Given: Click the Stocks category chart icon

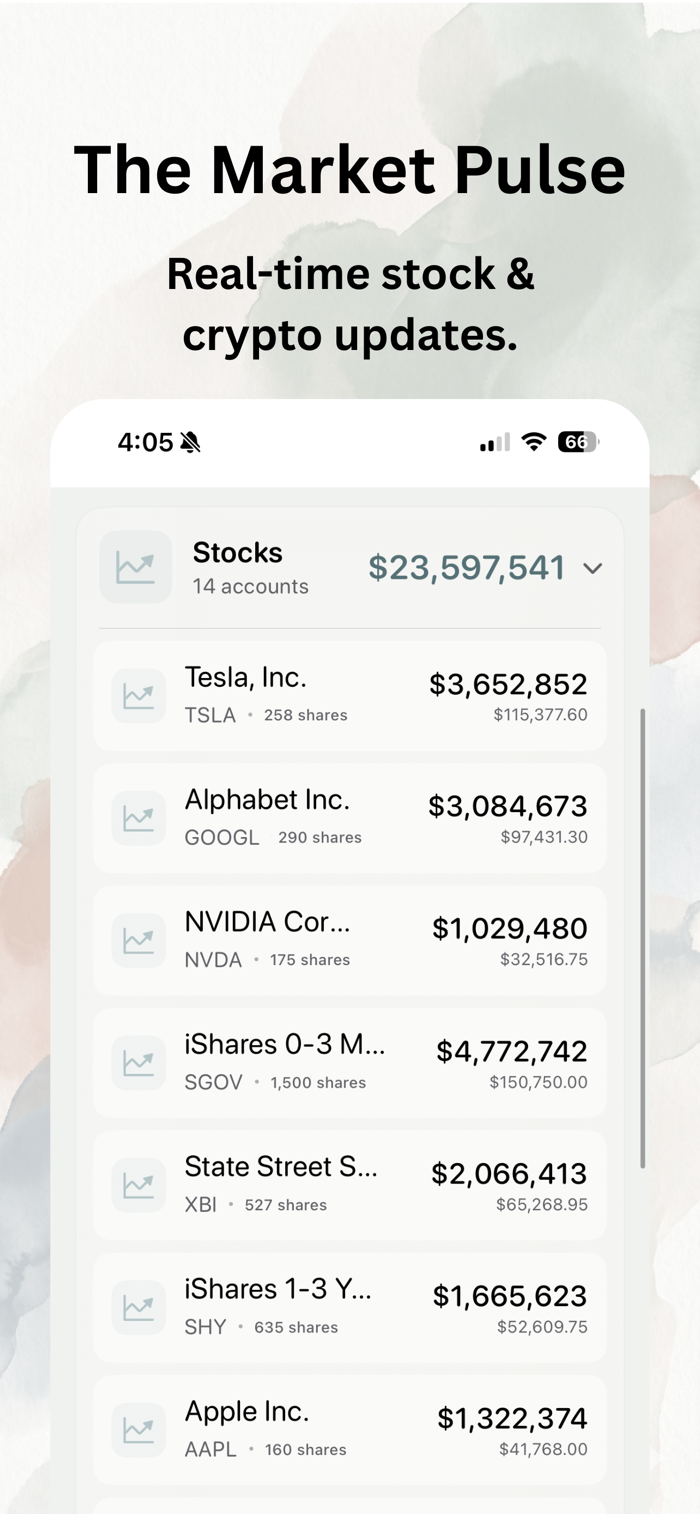Looking at the screenshot, I should point(136,567).
